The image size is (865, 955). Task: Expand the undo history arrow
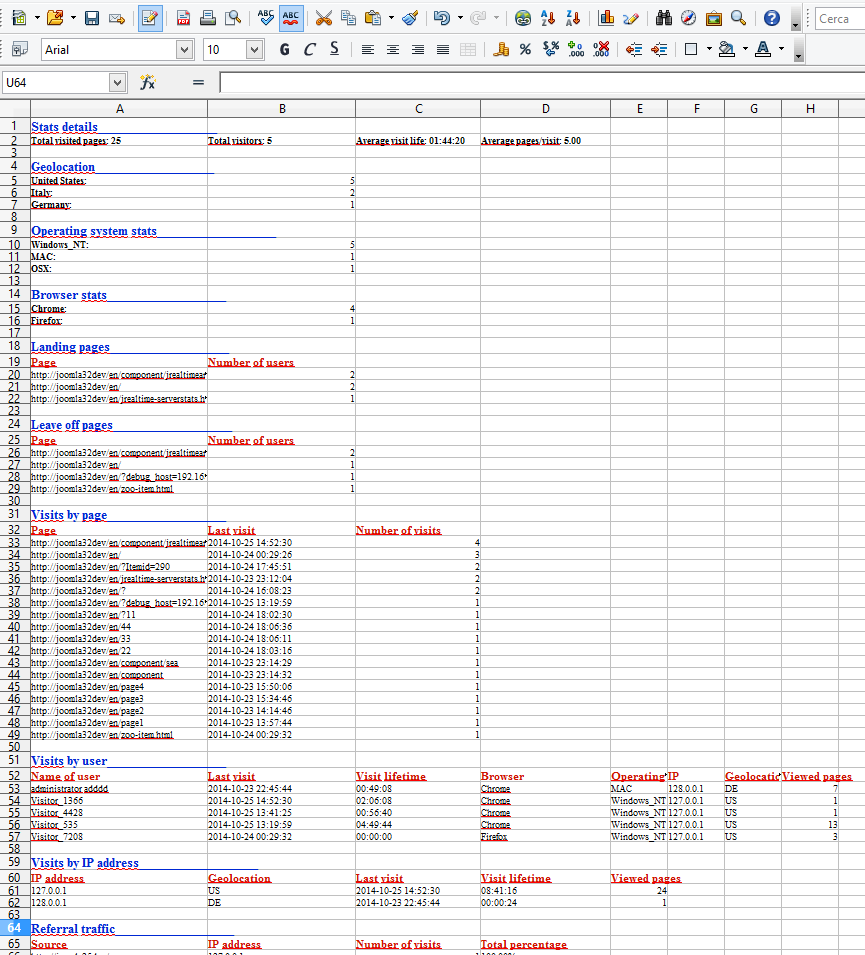460,18
